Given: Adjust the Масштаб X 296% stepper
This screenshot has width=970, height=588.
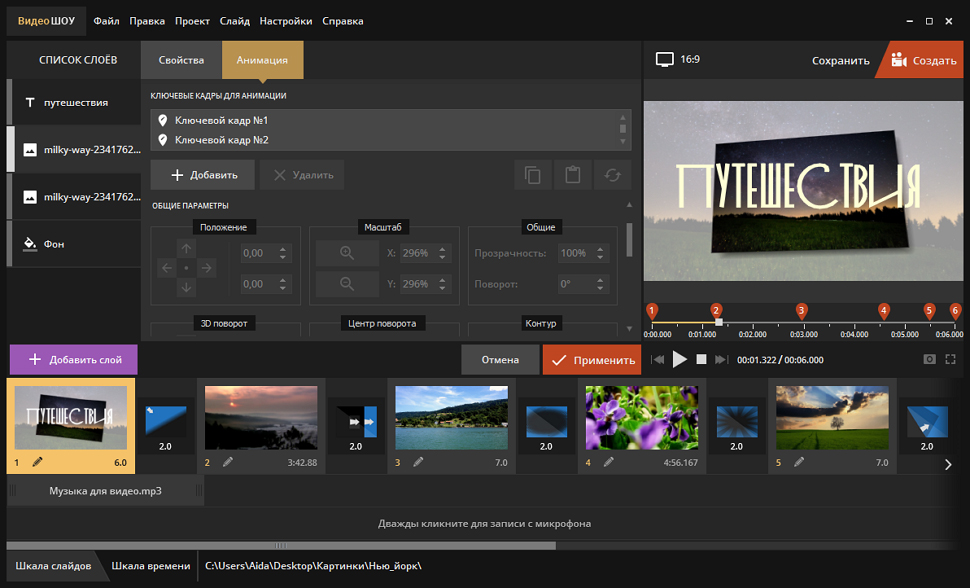Looking at the screenshot, I should [442, 253].
